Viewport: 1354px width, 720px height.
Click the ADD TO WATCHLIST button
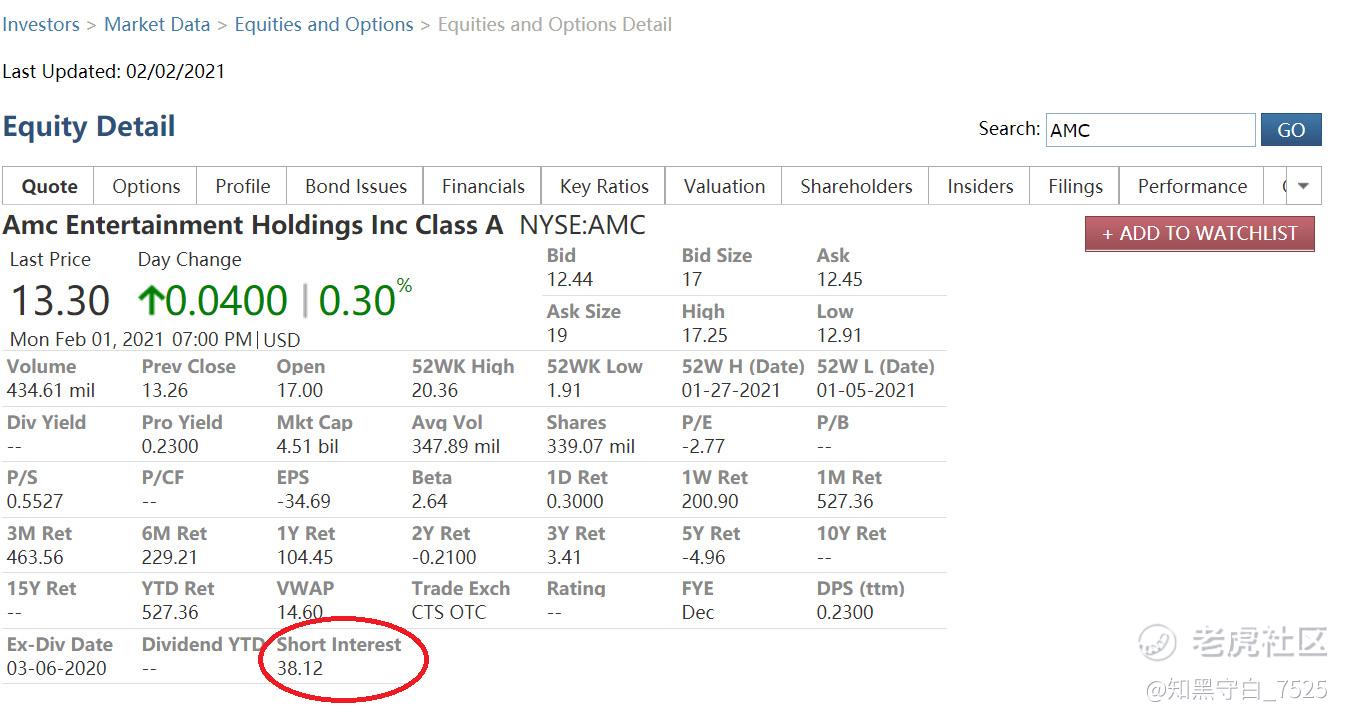click(x=1200, y=234)
